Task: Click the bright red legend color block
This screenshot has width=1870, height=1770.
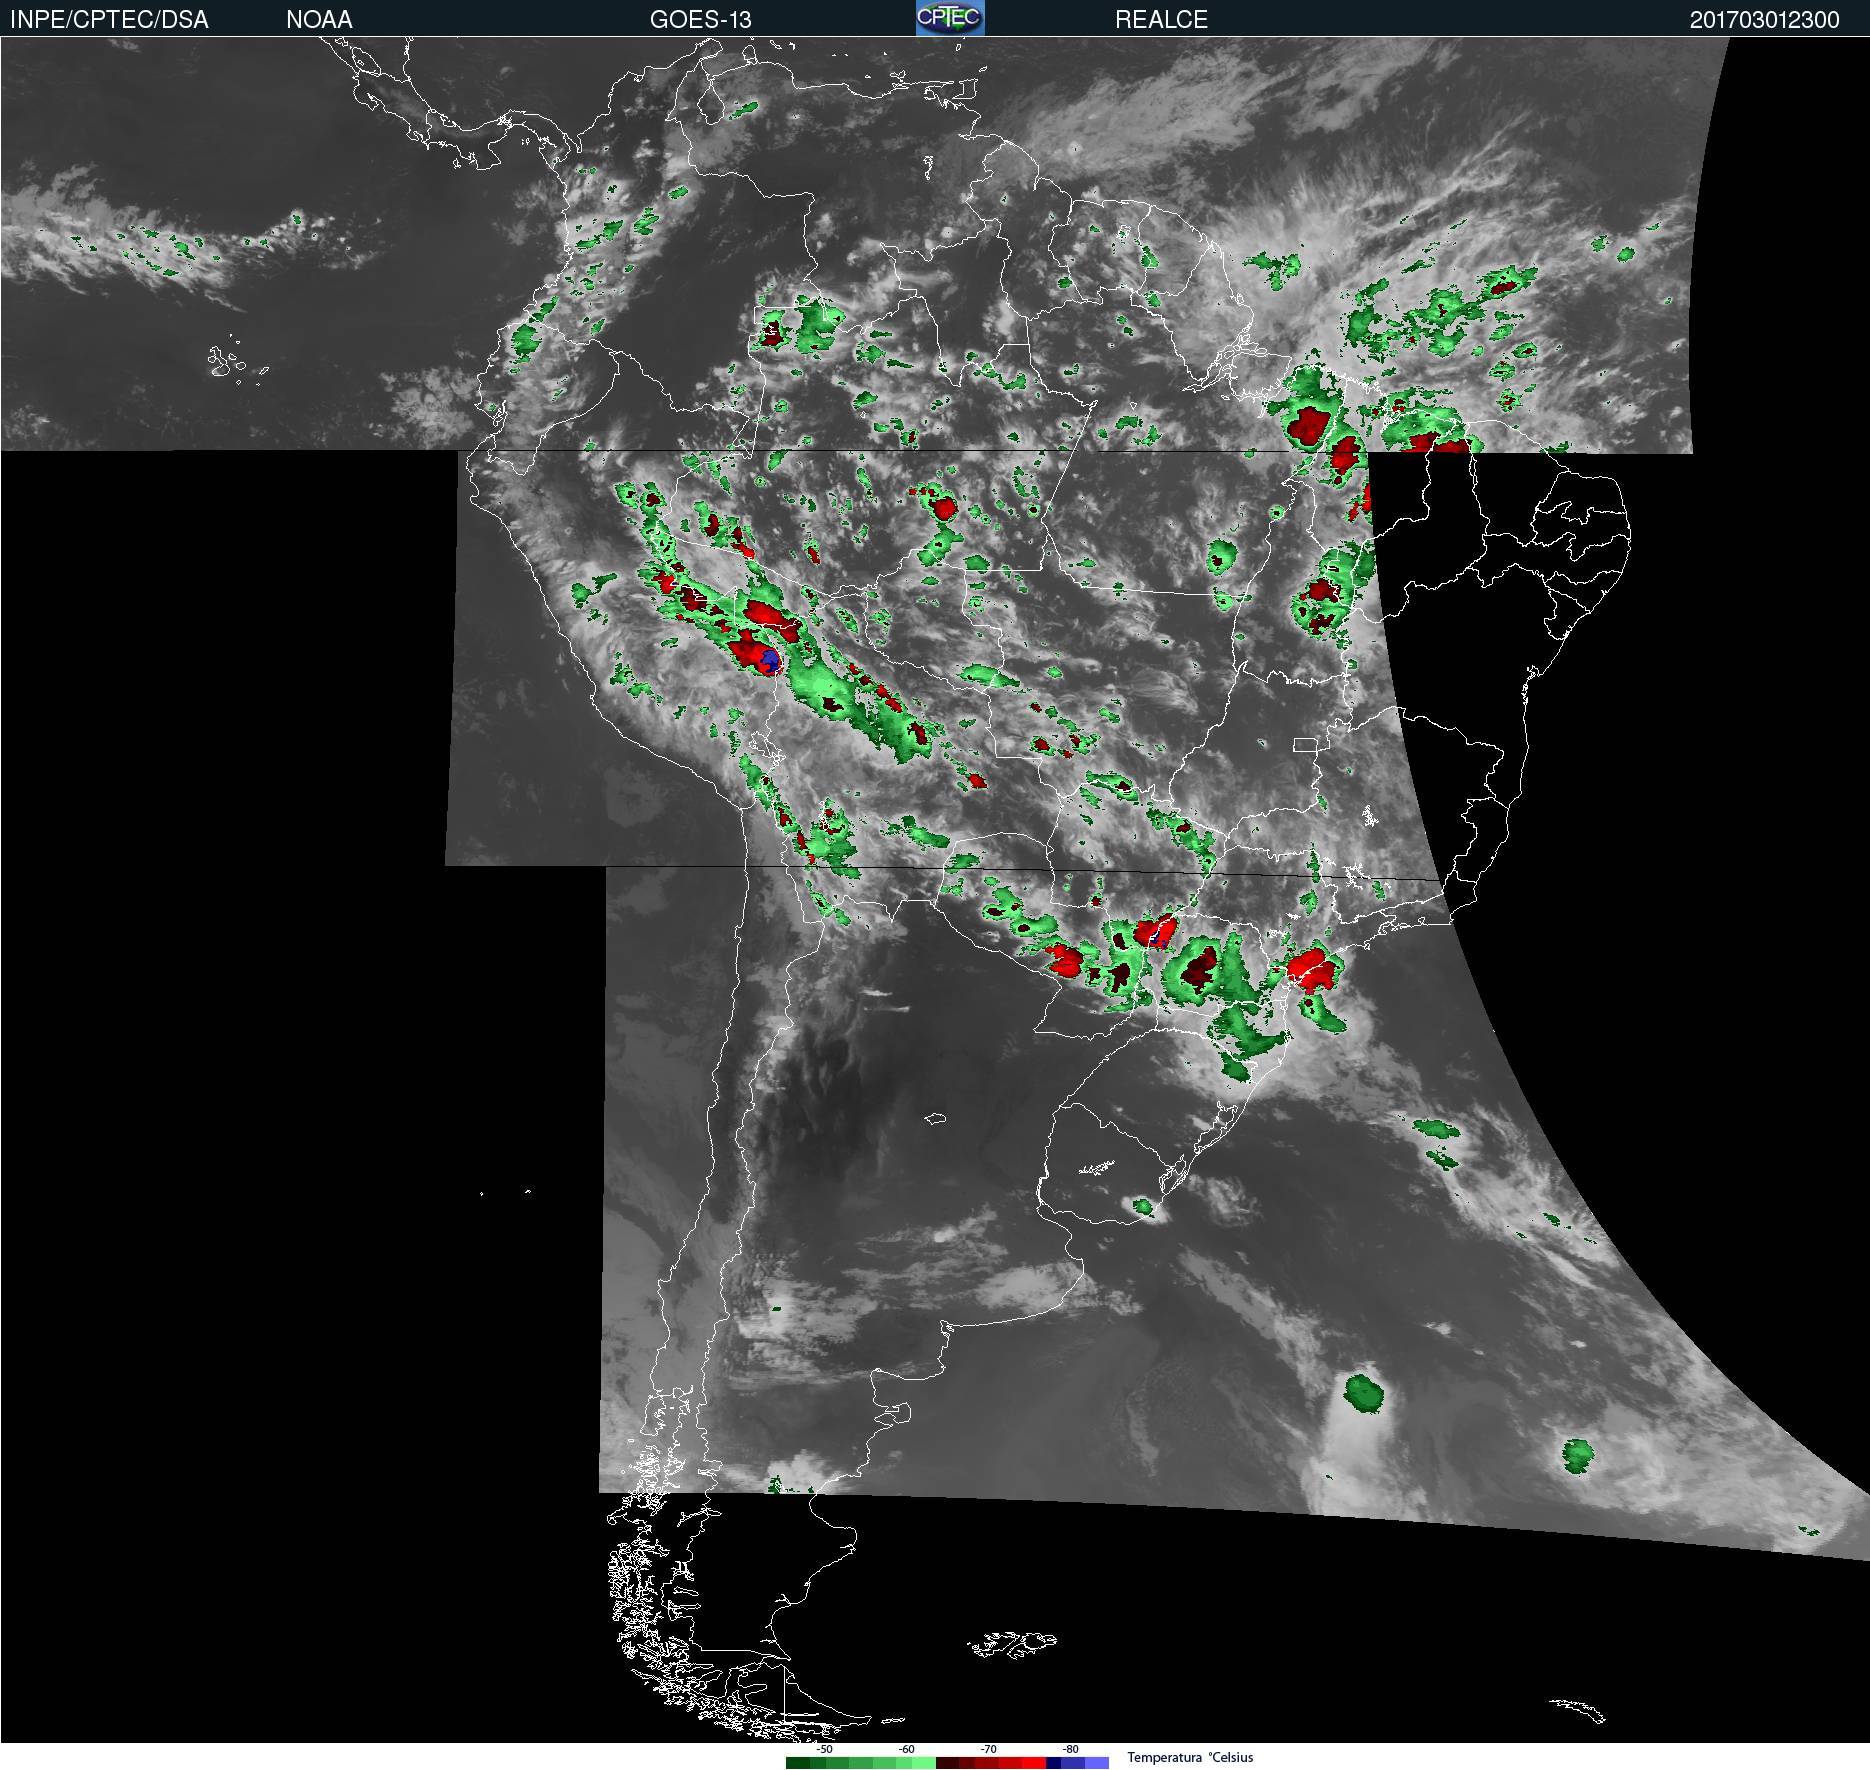Action: [1034, 1762]
